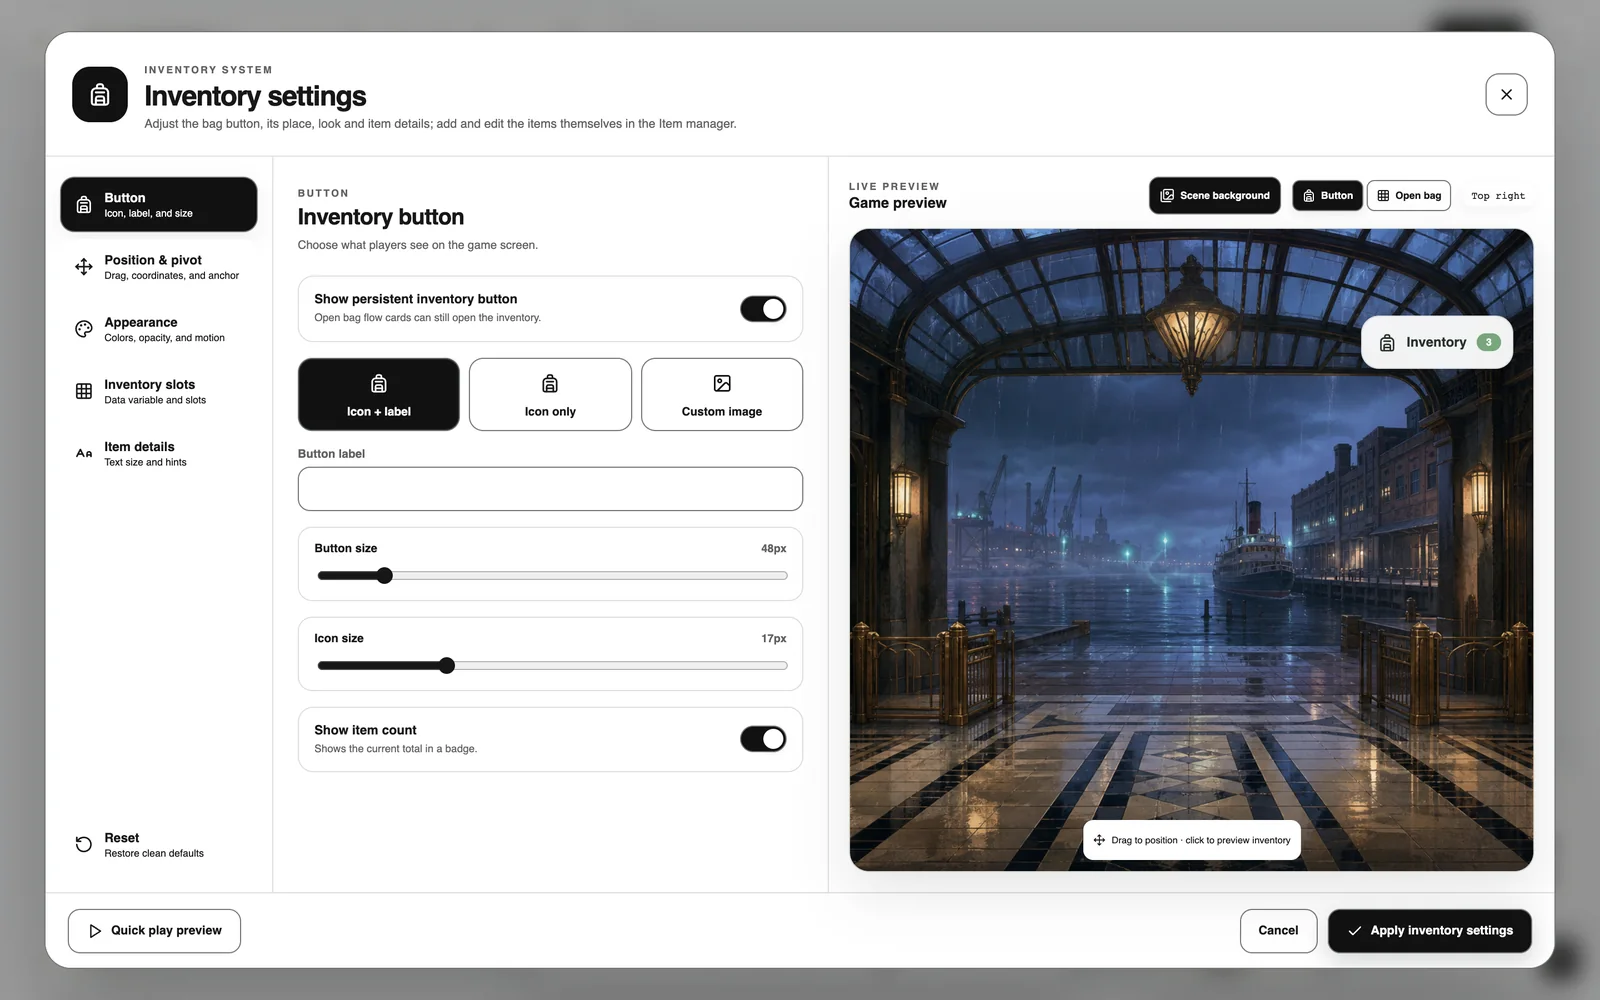Screen dimensions: 1600x1000
Task: Click the play triangle icon in Quick play preview
Action: [95, 931]
